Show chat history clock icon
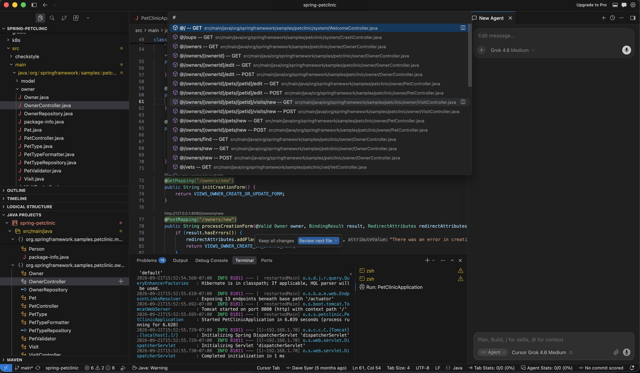 click(612, 18)
